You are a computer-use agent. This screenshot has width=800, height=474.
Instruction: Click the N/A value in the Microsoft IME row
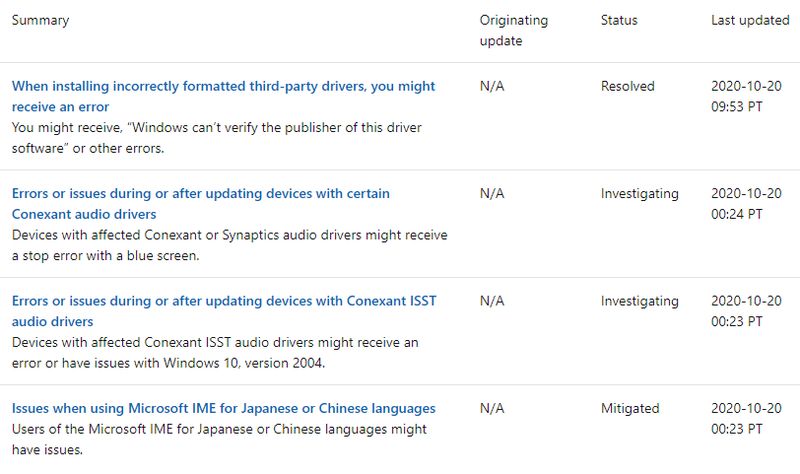[x=492, y=408]
